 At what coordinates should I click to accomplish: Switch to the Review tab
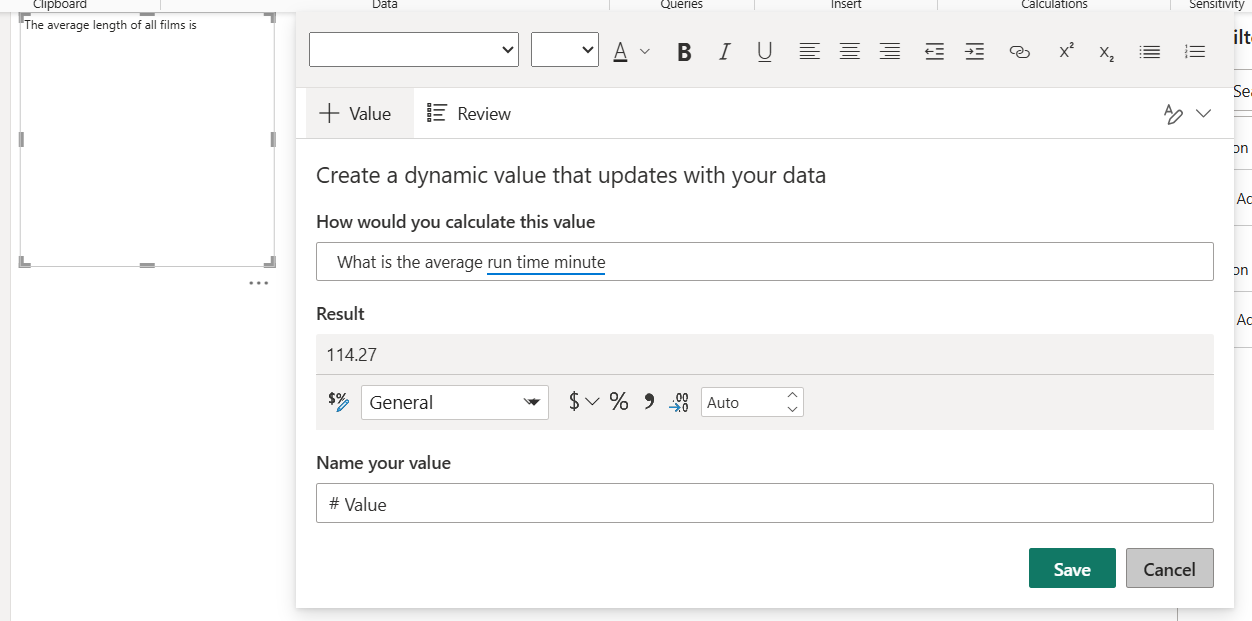469,114
